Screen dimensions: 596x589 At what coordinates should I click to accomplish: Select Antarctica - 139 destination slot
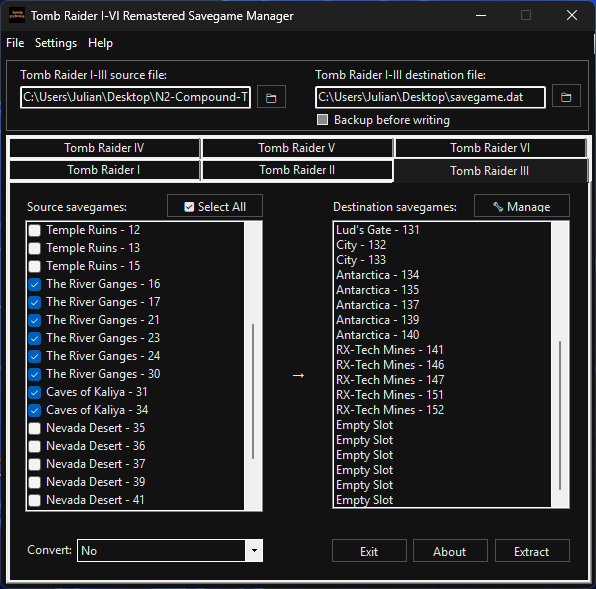pyautogui.click(x=442, y=320)
